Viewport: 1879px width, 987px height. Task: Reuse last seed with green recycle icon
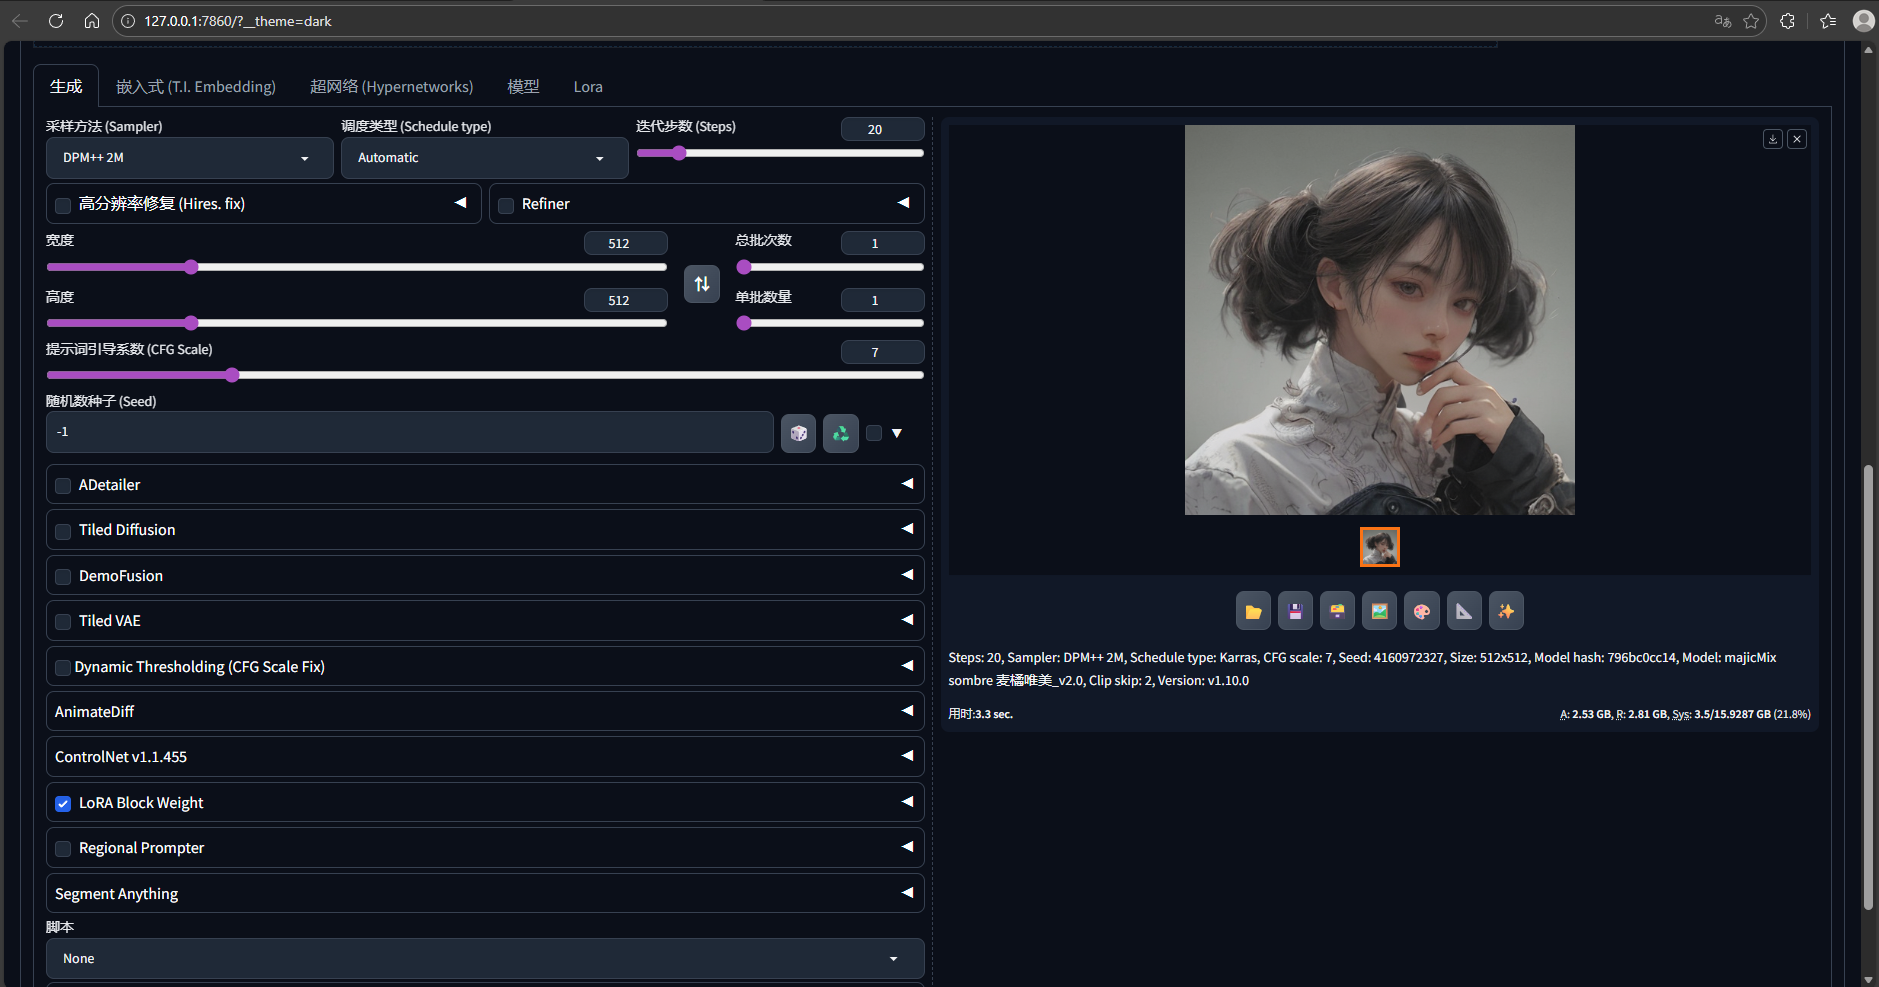click(840, 433)
